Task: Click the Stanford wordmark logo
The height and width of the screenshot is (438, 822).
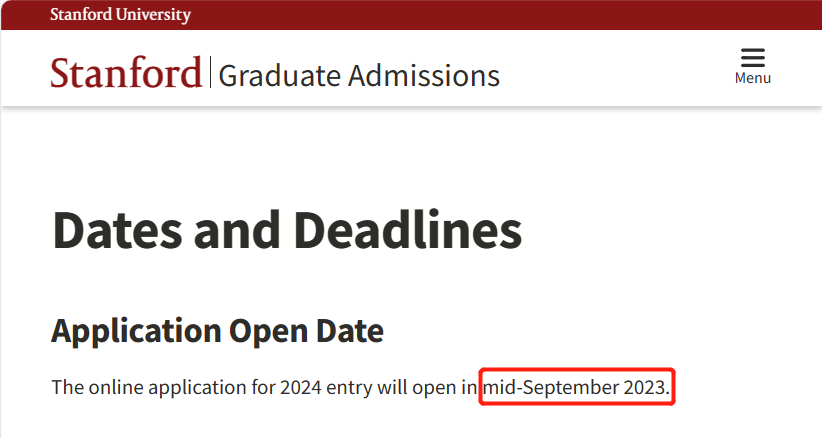Action: tap(126, 72)
